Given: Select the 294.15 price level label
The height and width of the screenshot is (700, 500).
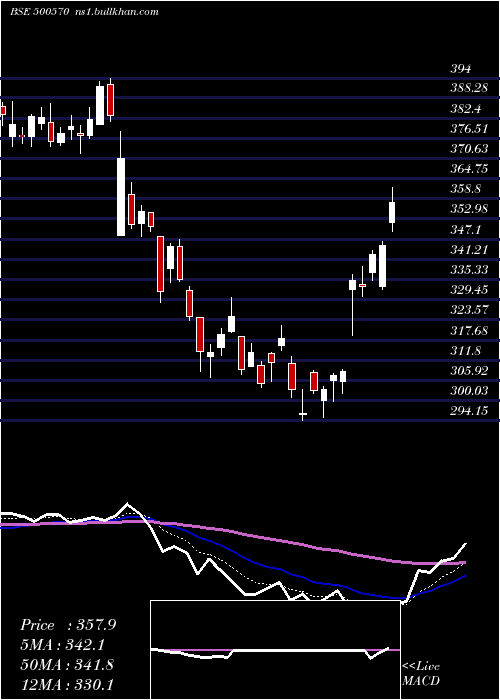Looking at the screenshot, I should tap(469, 411).
